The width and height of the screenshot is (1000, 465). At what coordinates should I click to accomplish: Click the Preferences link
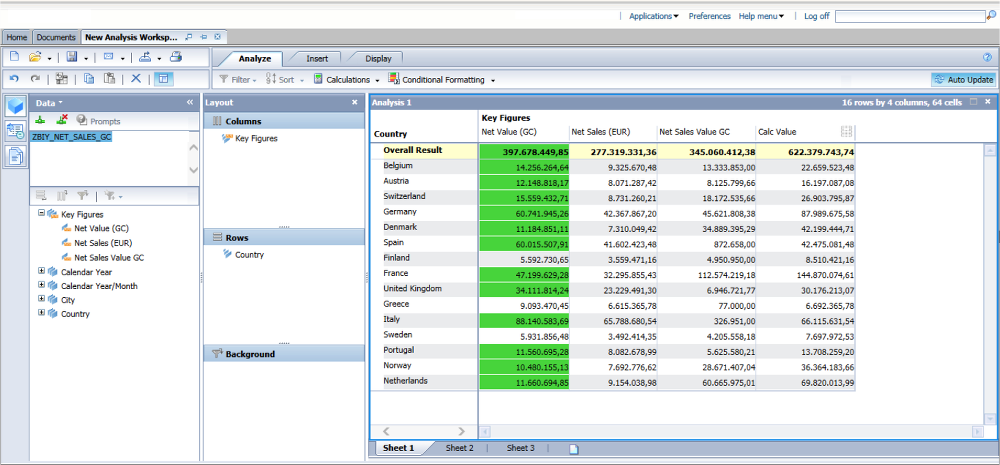point(709,16)
